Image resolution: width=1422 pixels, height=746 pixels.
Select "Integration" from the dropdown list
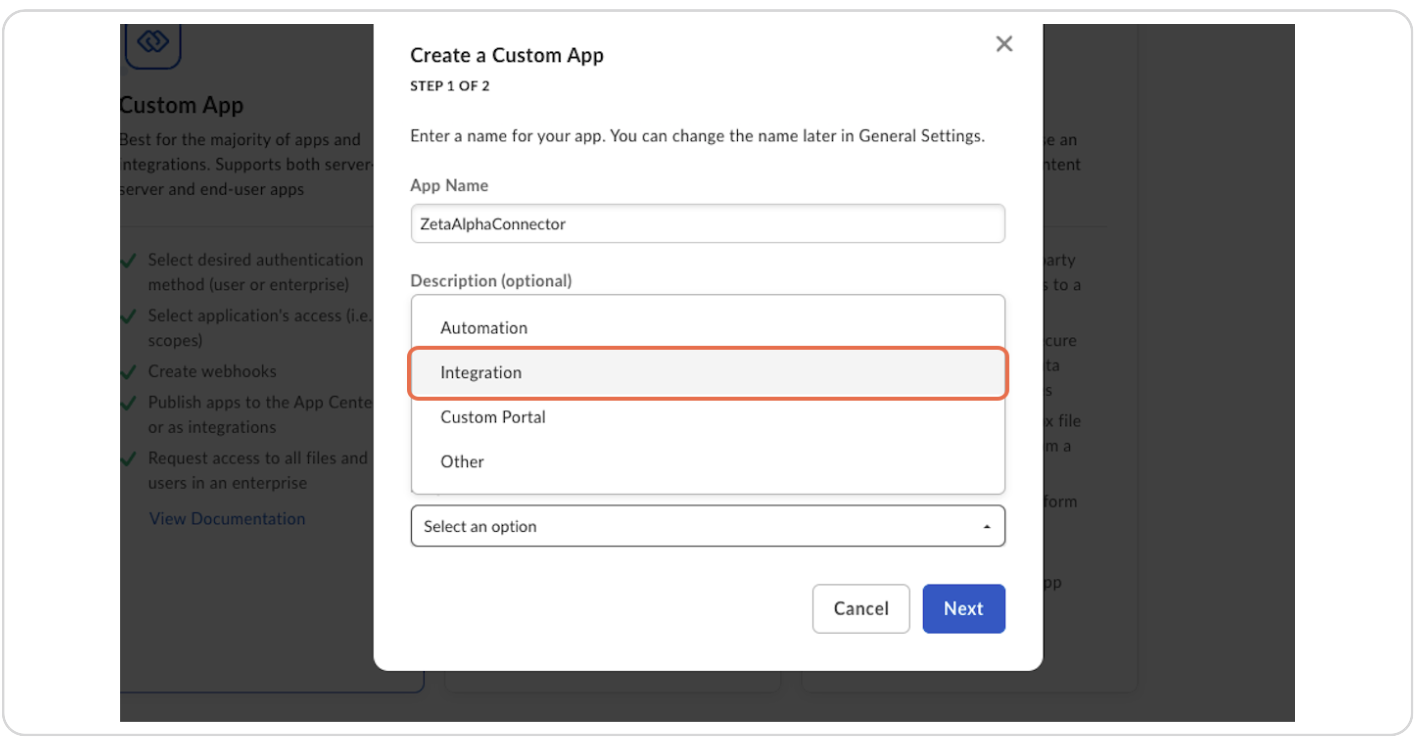(x=481, y=372)
